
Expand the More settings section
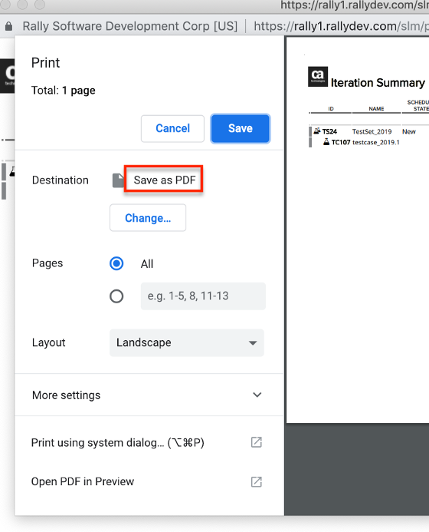149,395
